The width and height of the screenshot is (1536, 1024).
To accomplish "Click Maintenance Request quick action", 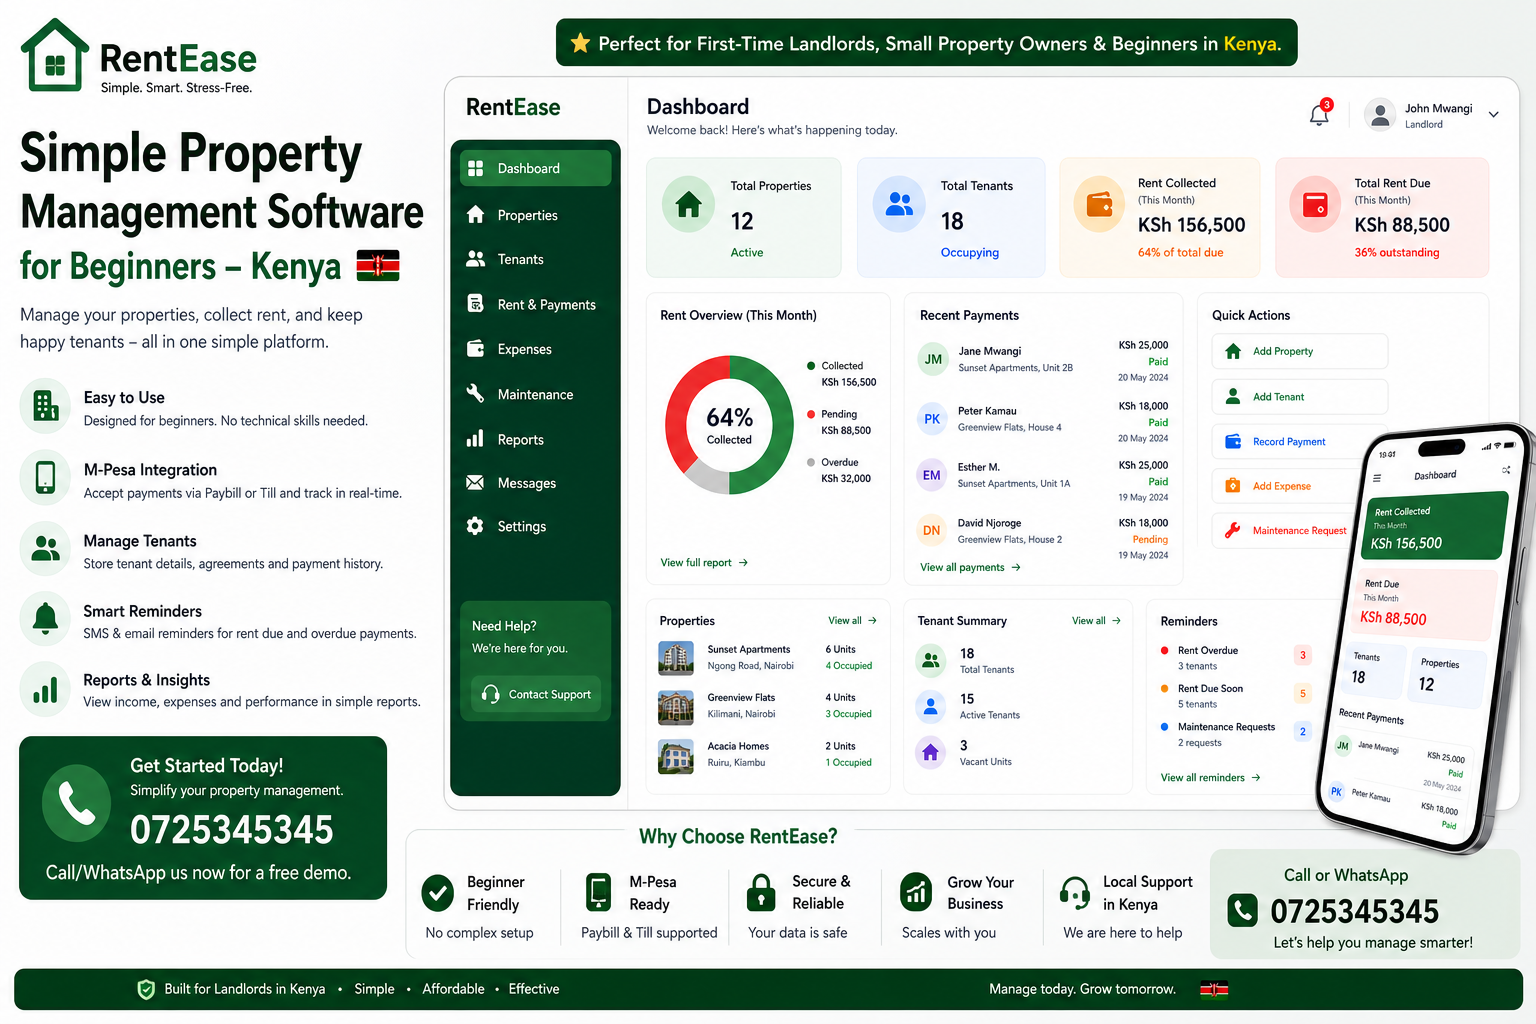I will [1283, 530].
